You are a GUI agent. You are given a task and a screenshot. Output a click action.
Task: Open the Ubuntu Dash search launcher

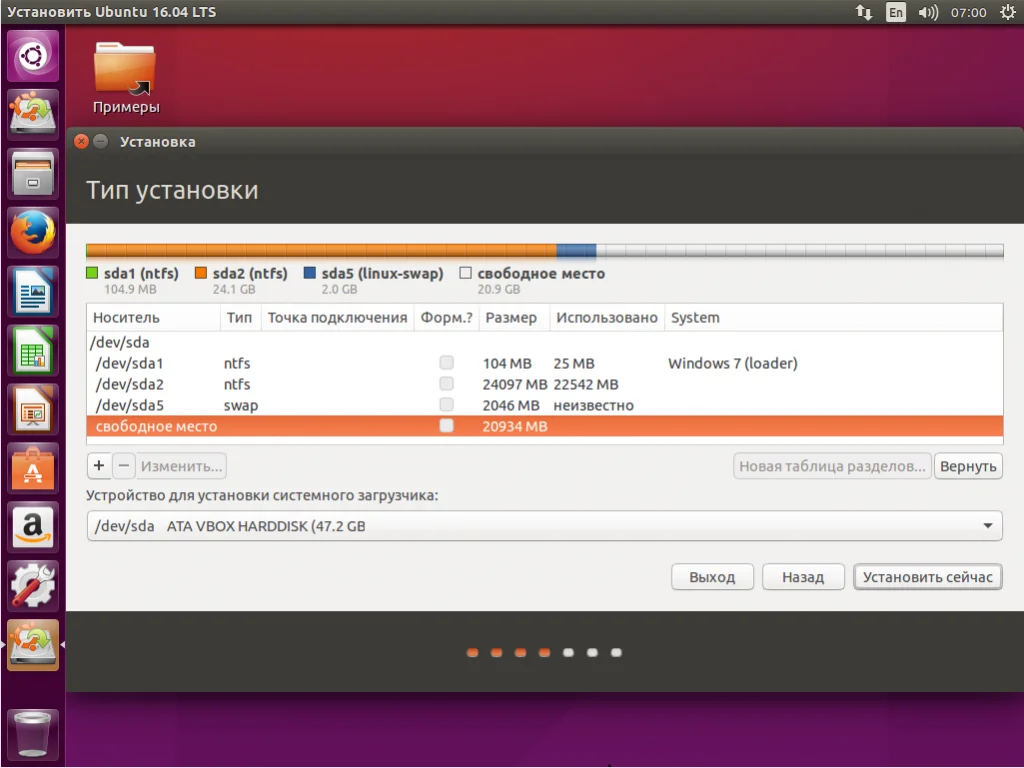[33, 56]
